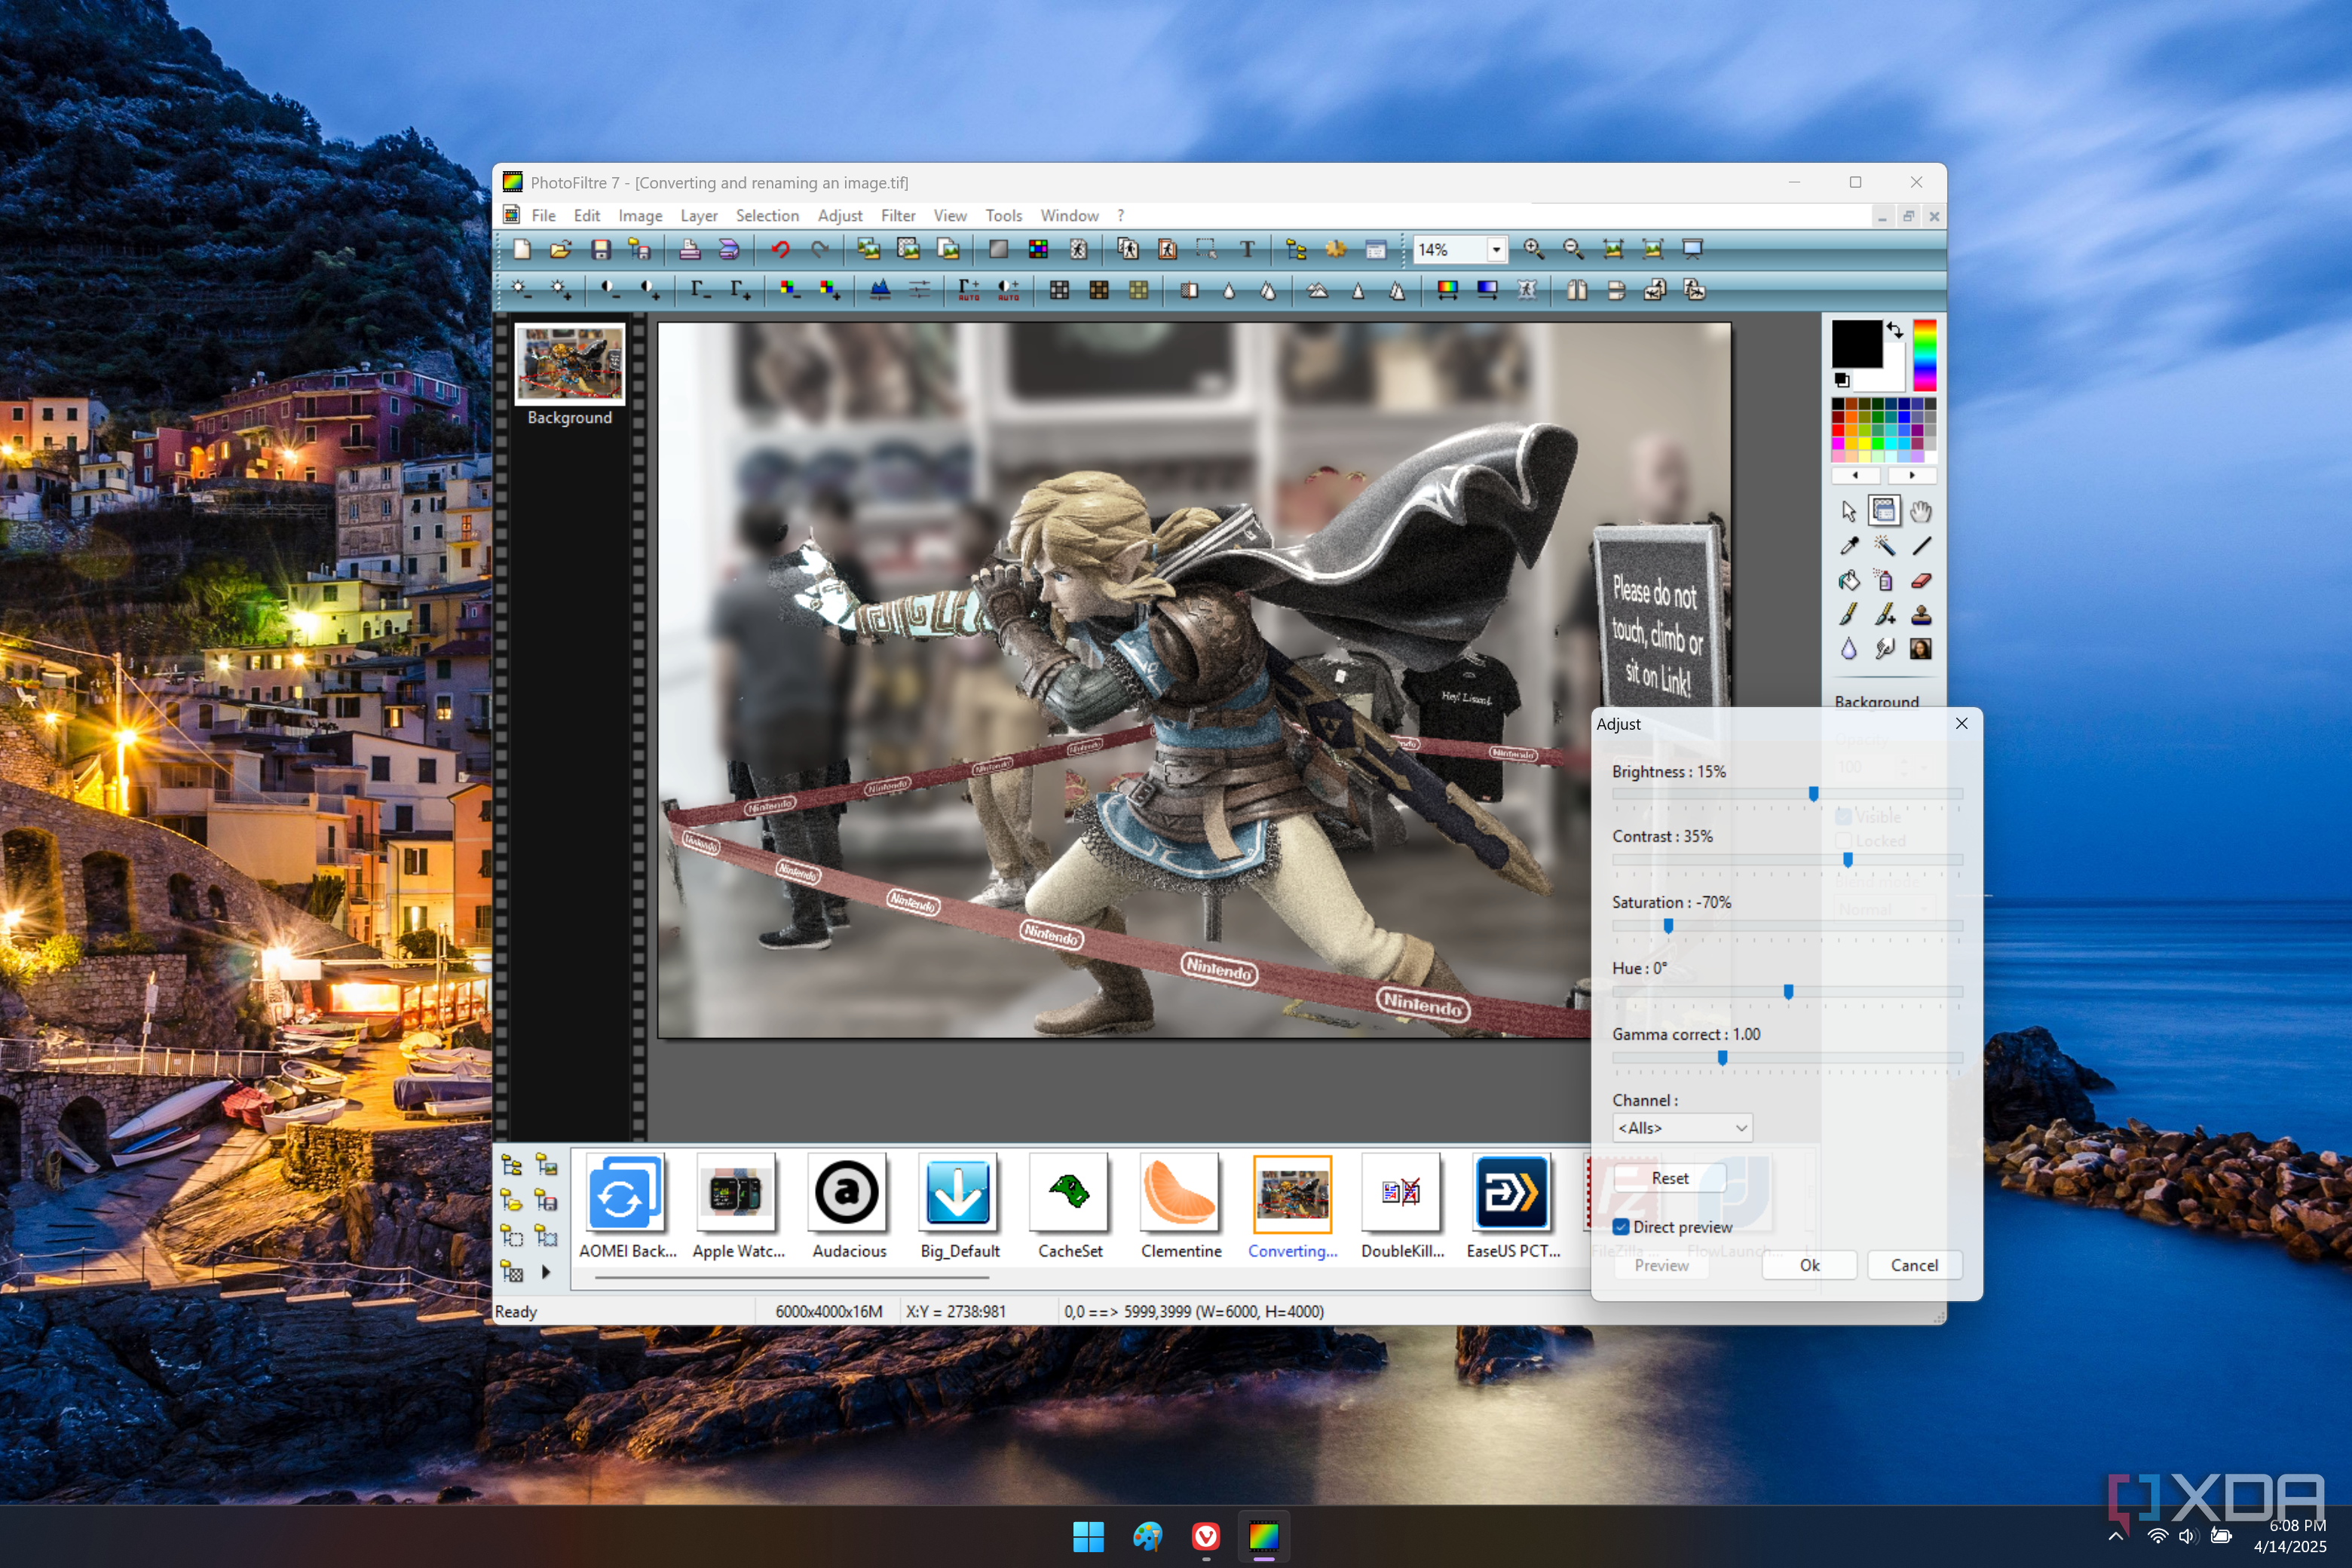Screen dimensions: 2352x1568
Task: Click the Print icon in toolbar
Action: [689, 249]
